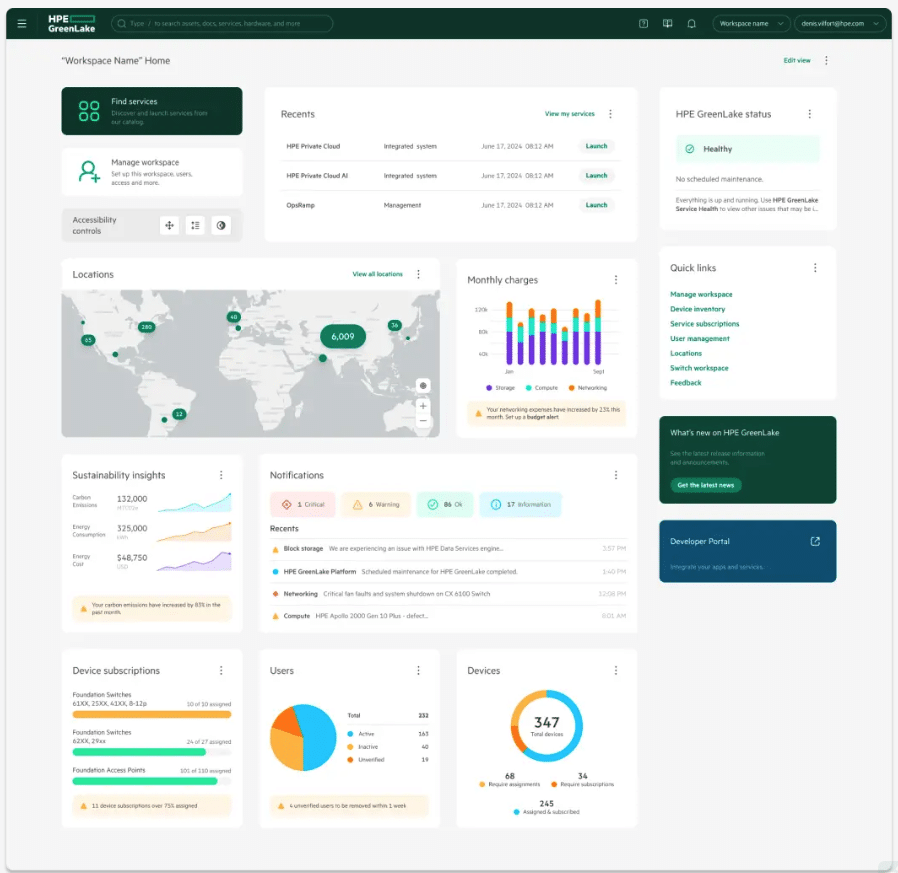Open Recents card kebab menu
Screen dimensions: 898x873
[611, 114]
